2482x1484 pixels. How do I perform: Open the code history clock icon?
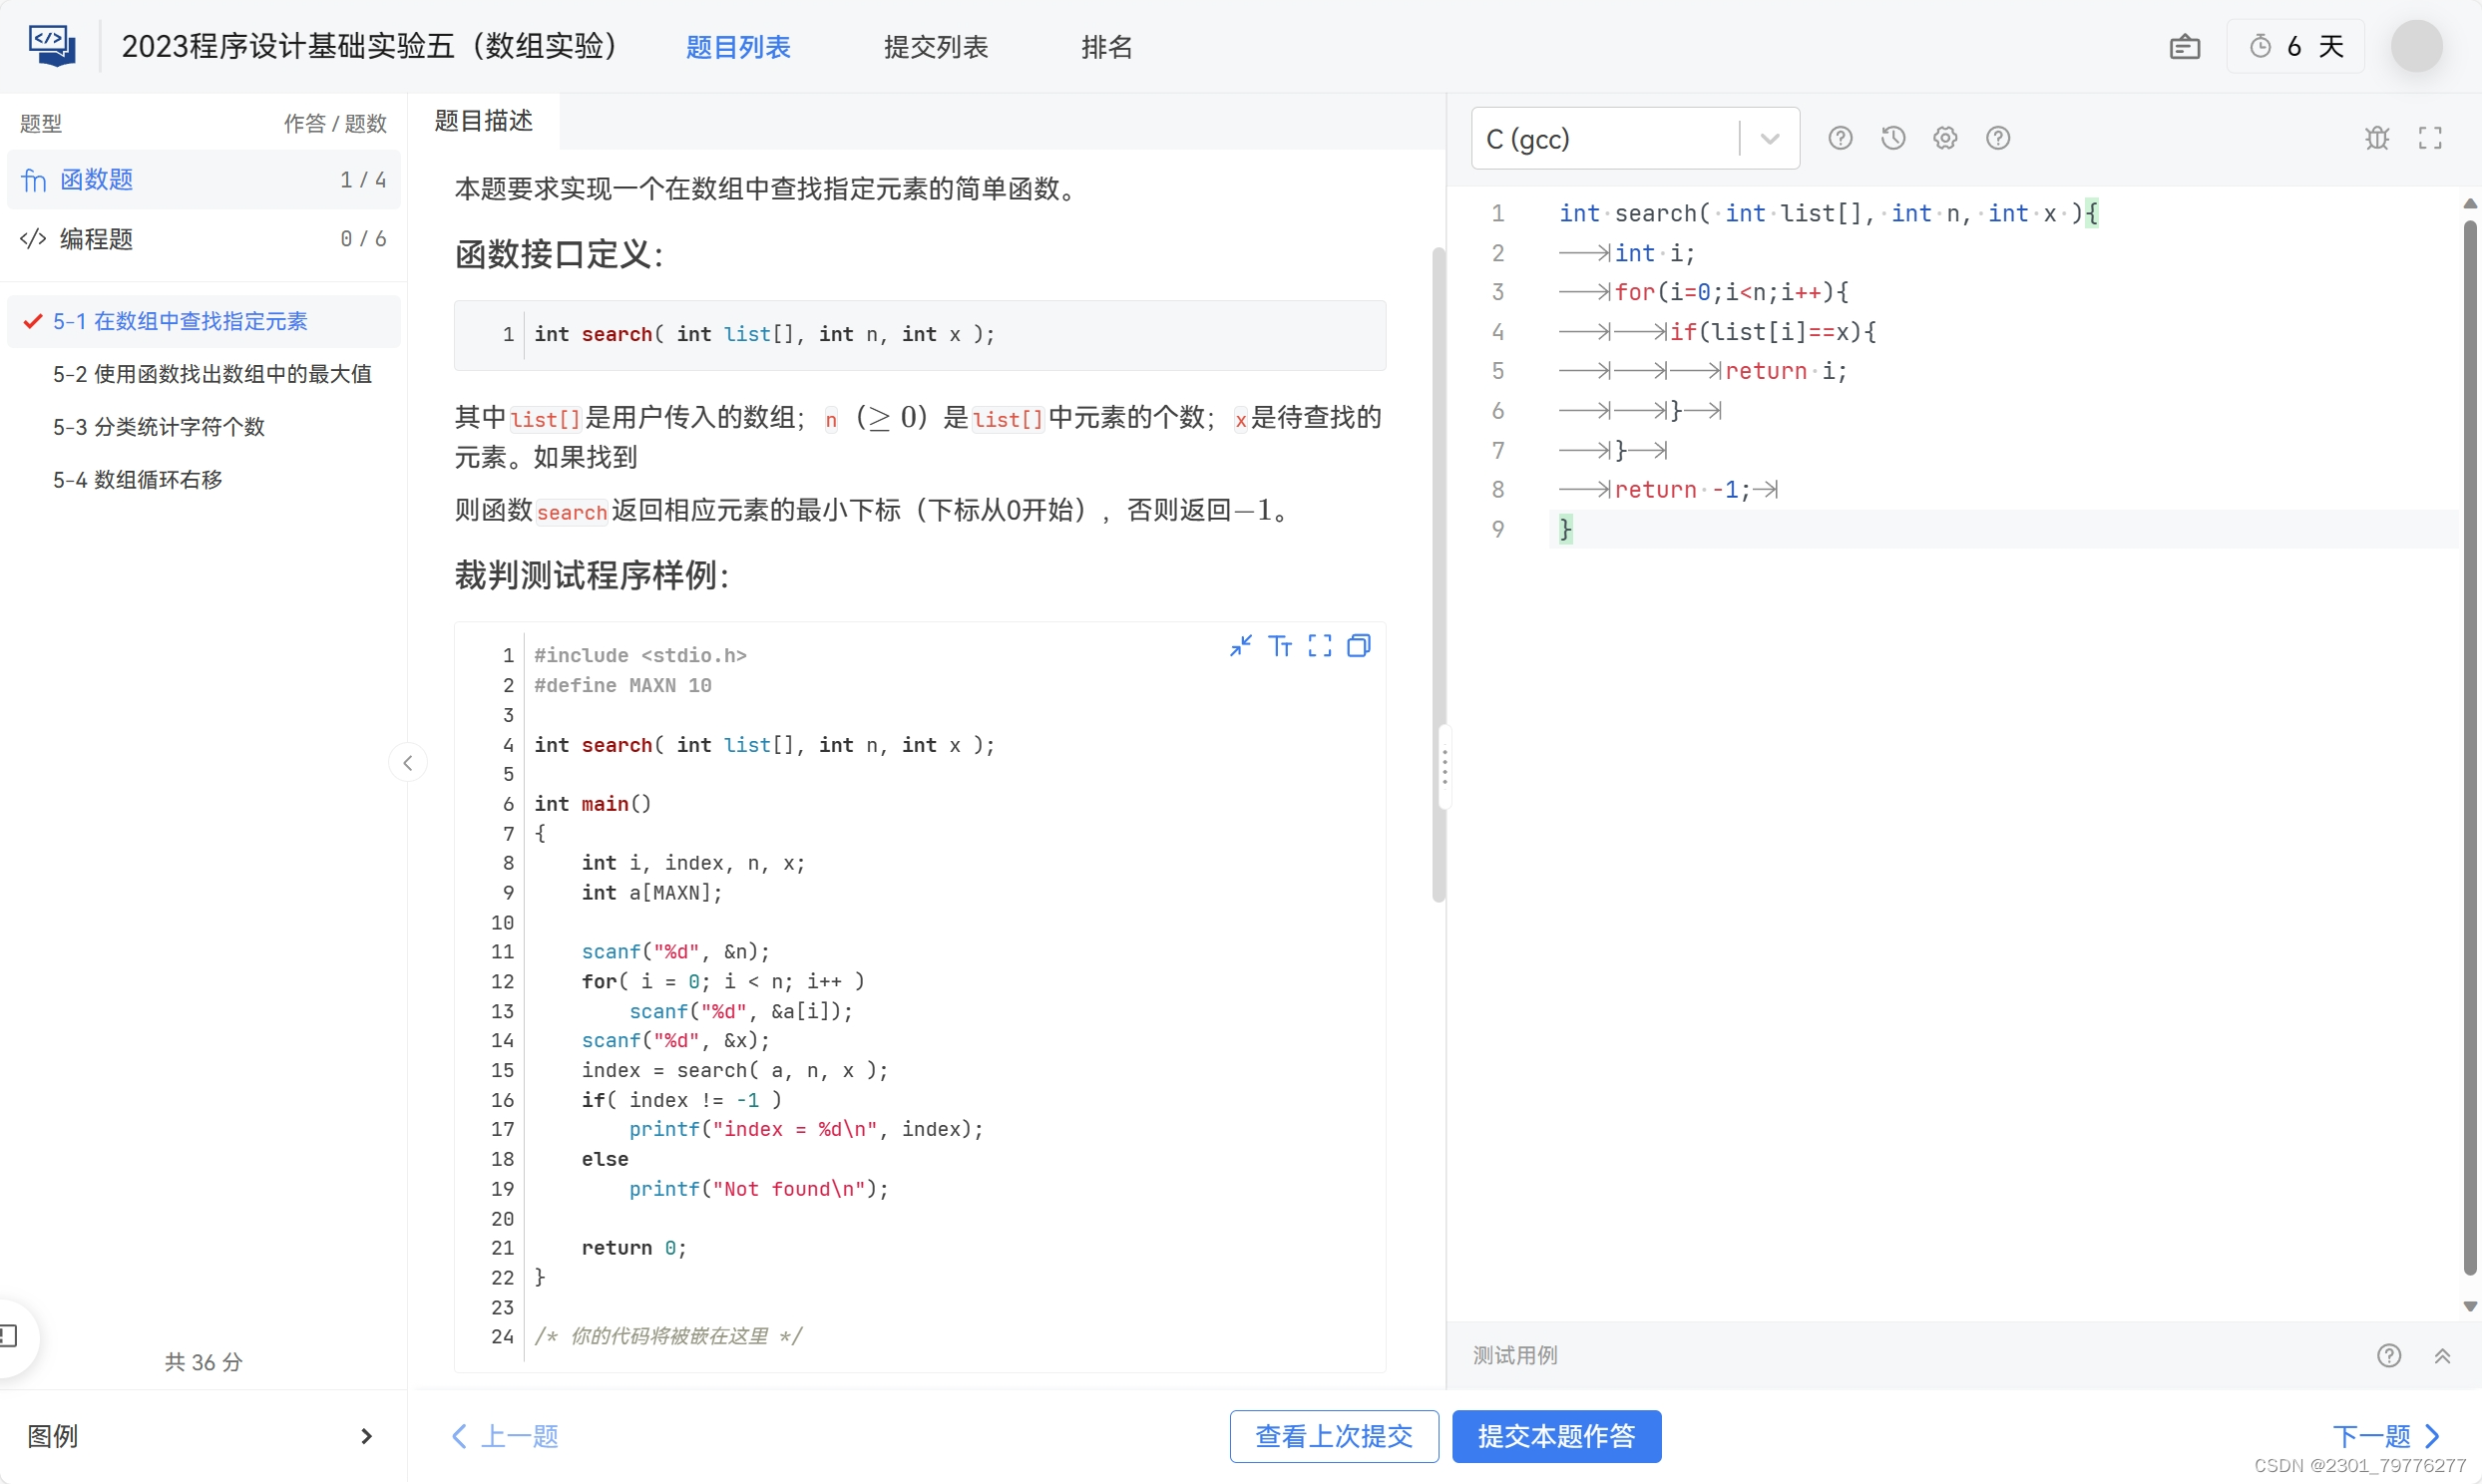[1893, 138]
